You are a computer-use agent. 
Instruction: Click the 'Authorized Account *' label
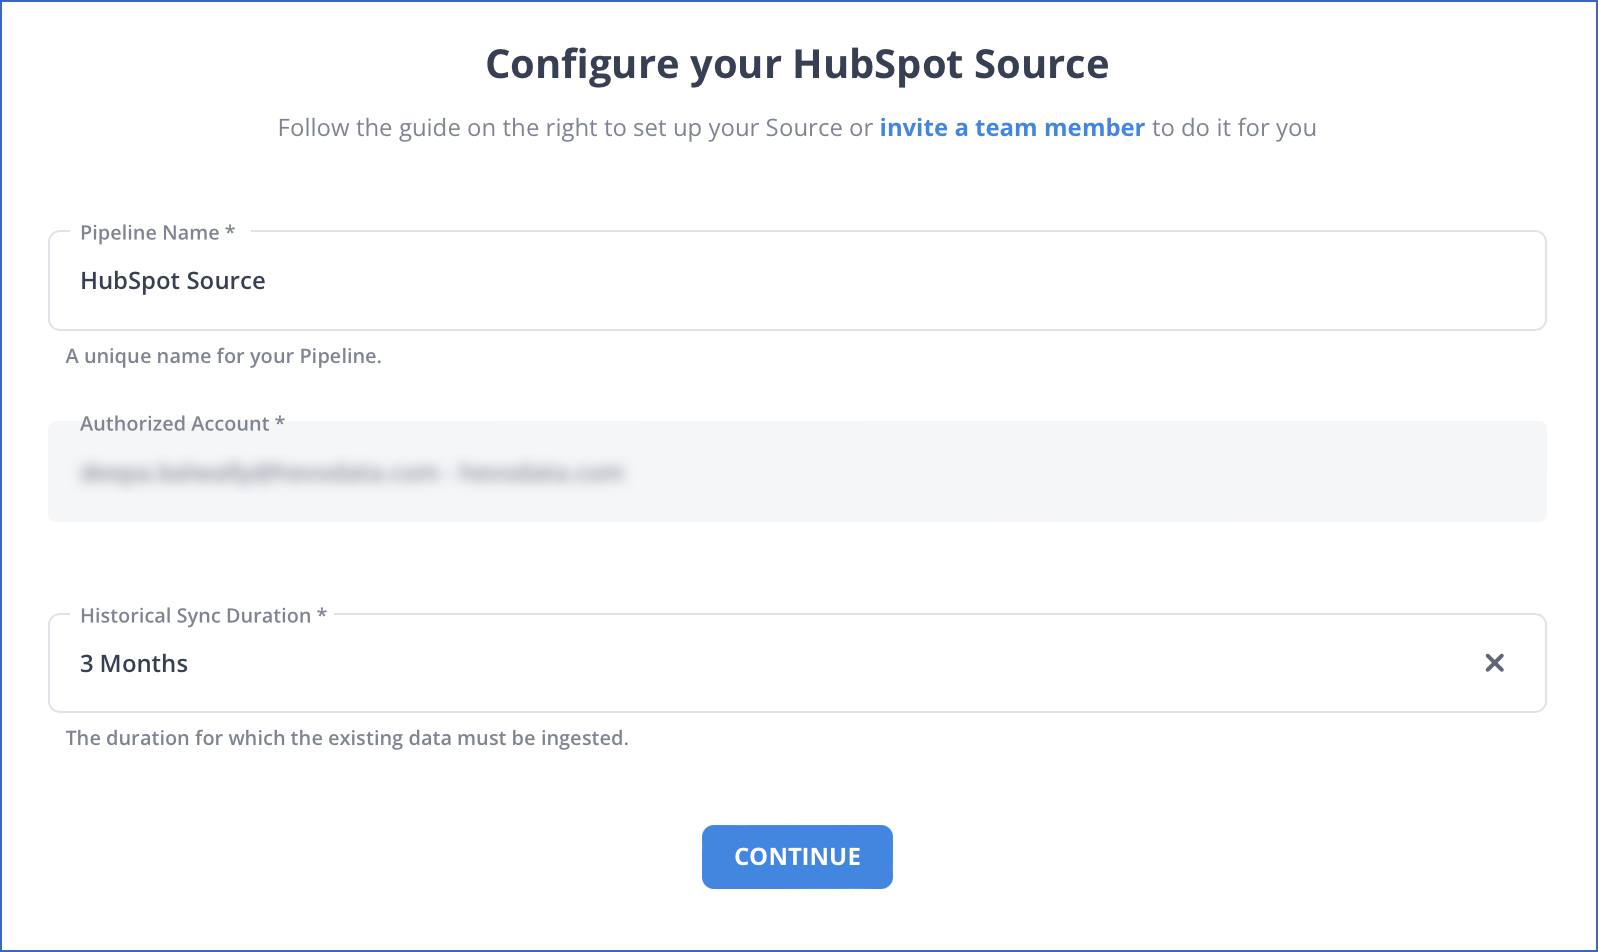[183, 424]
